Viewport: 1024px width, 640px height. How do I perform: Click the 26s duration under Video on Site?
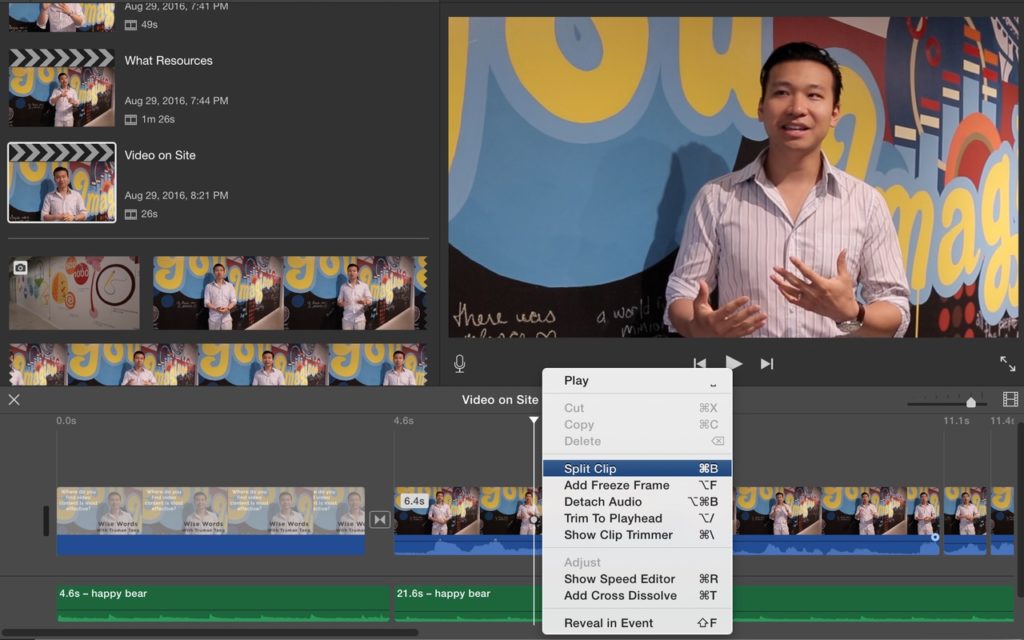[x=150, y=214]
